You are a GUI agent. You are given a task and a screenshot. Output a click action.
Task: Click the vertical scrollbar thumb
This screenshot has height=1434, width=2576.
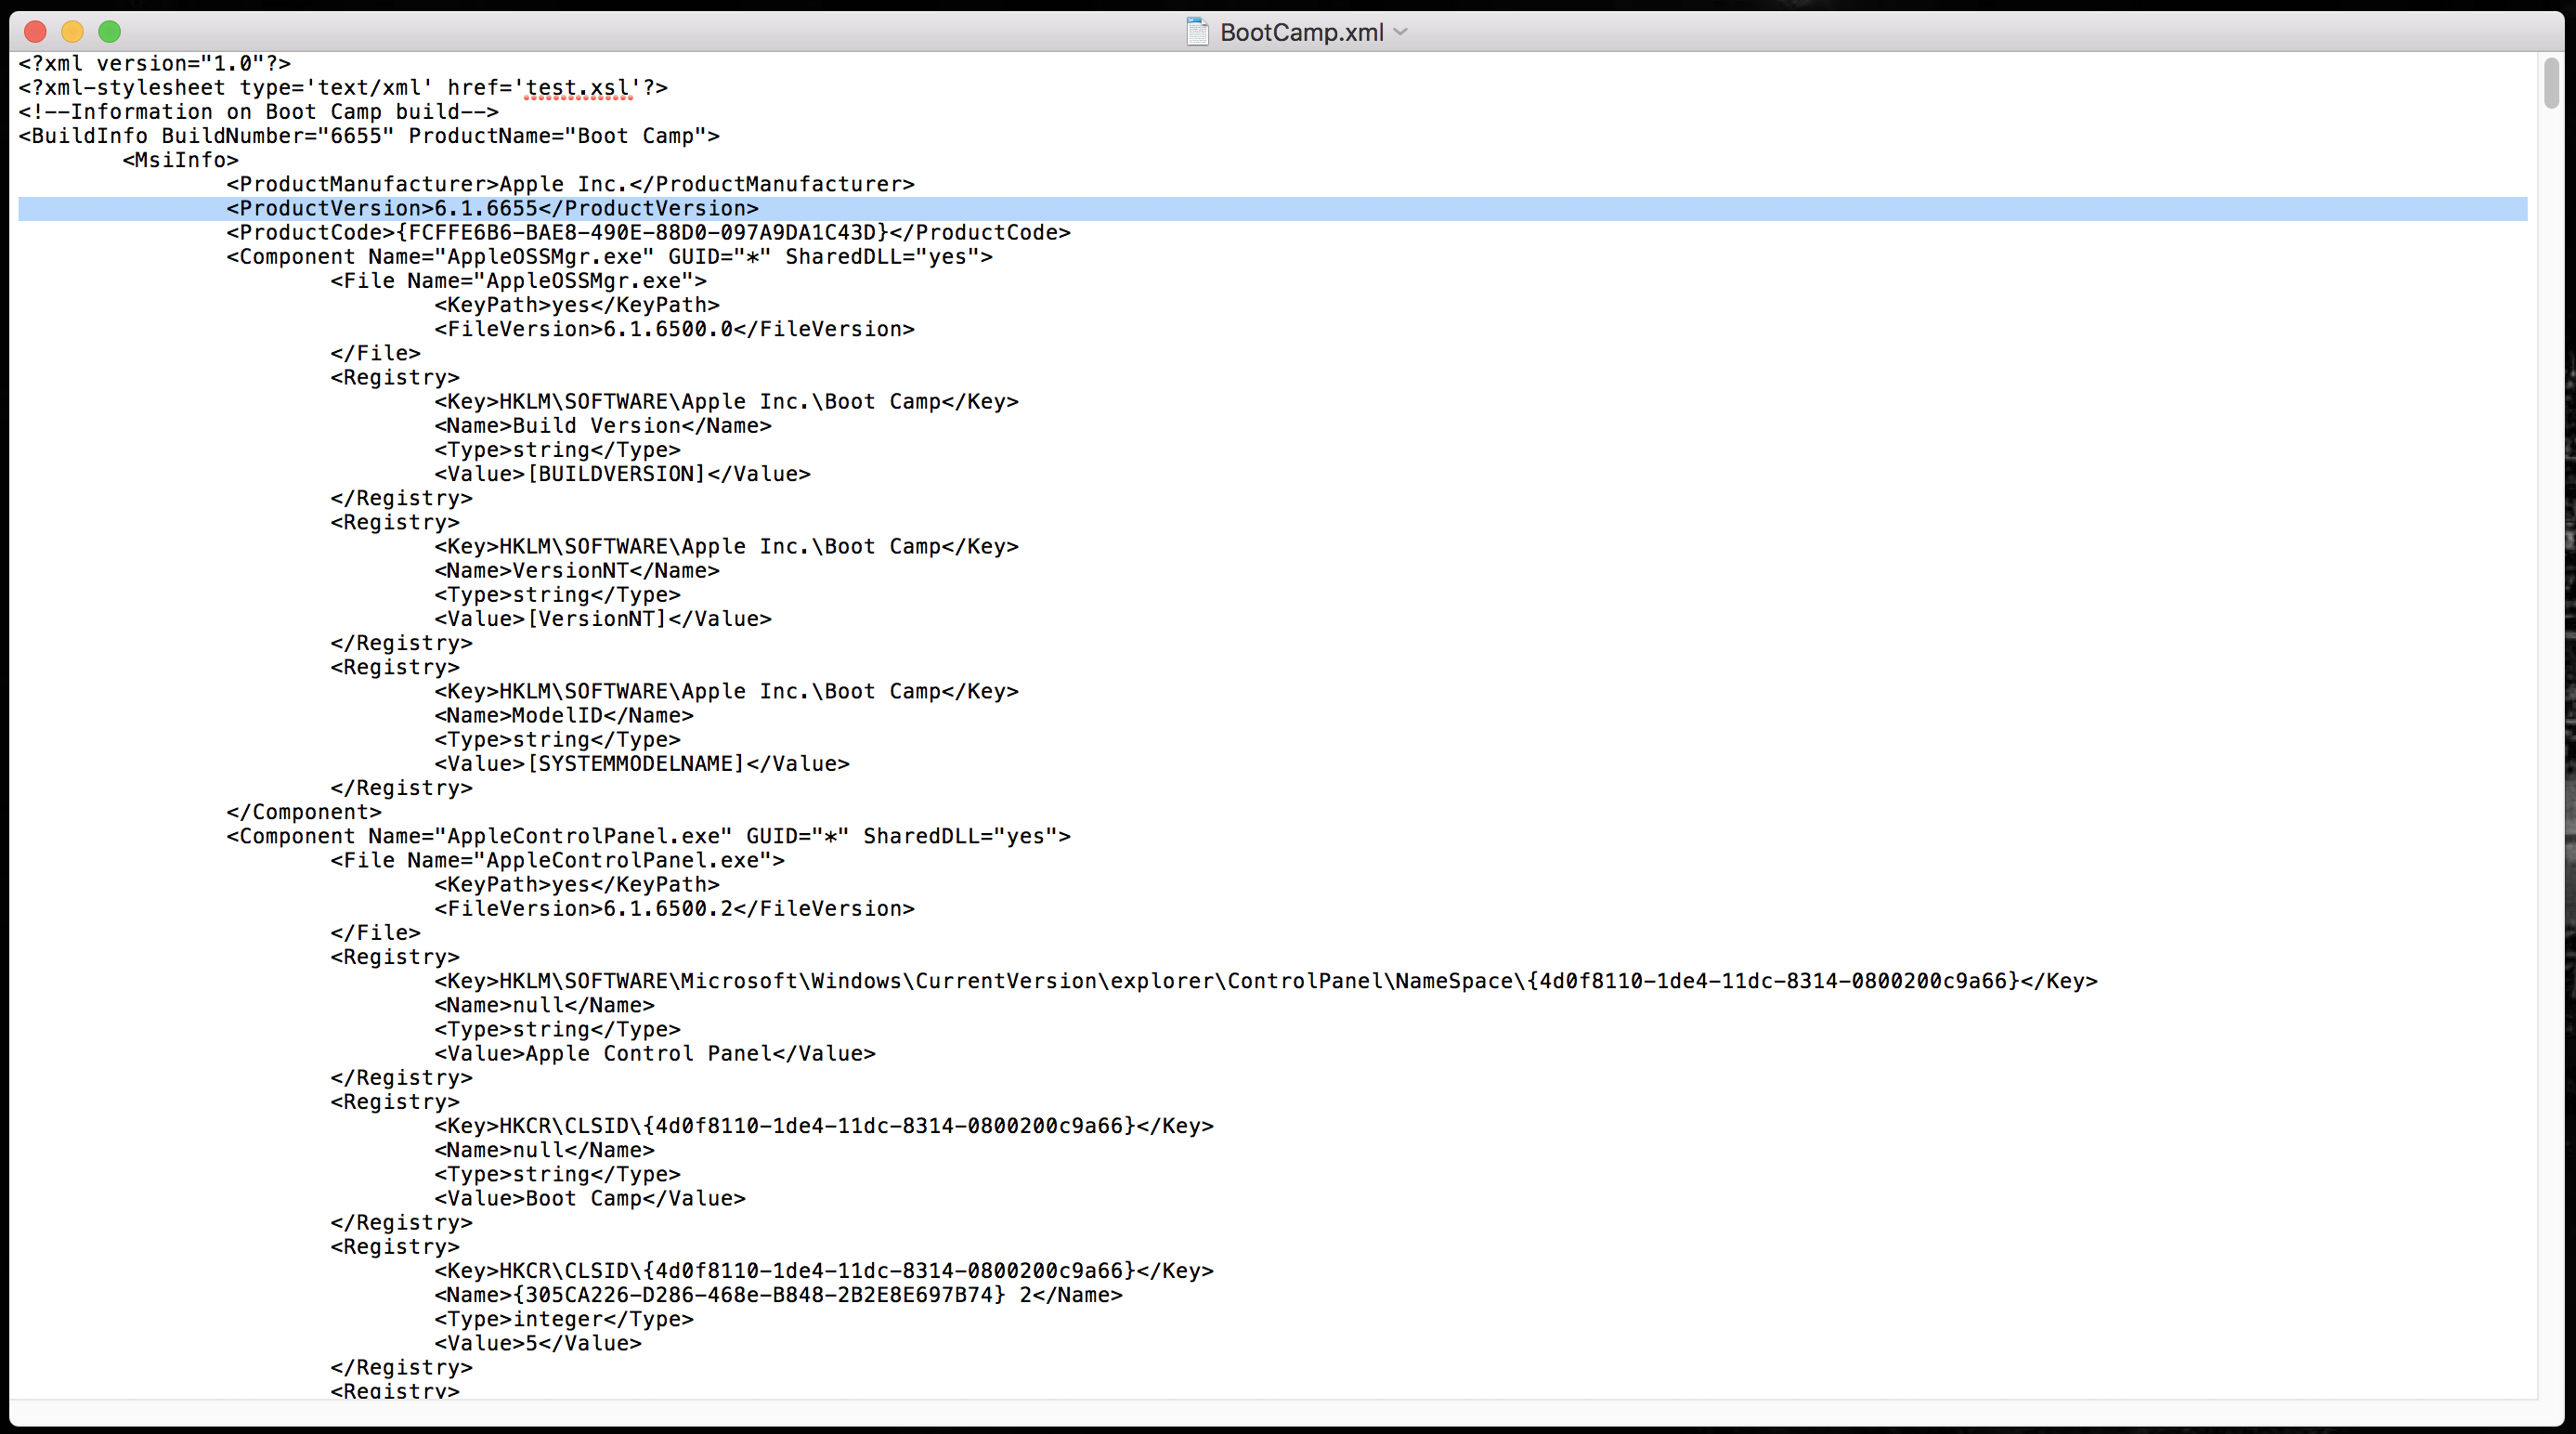[2551, 84]
